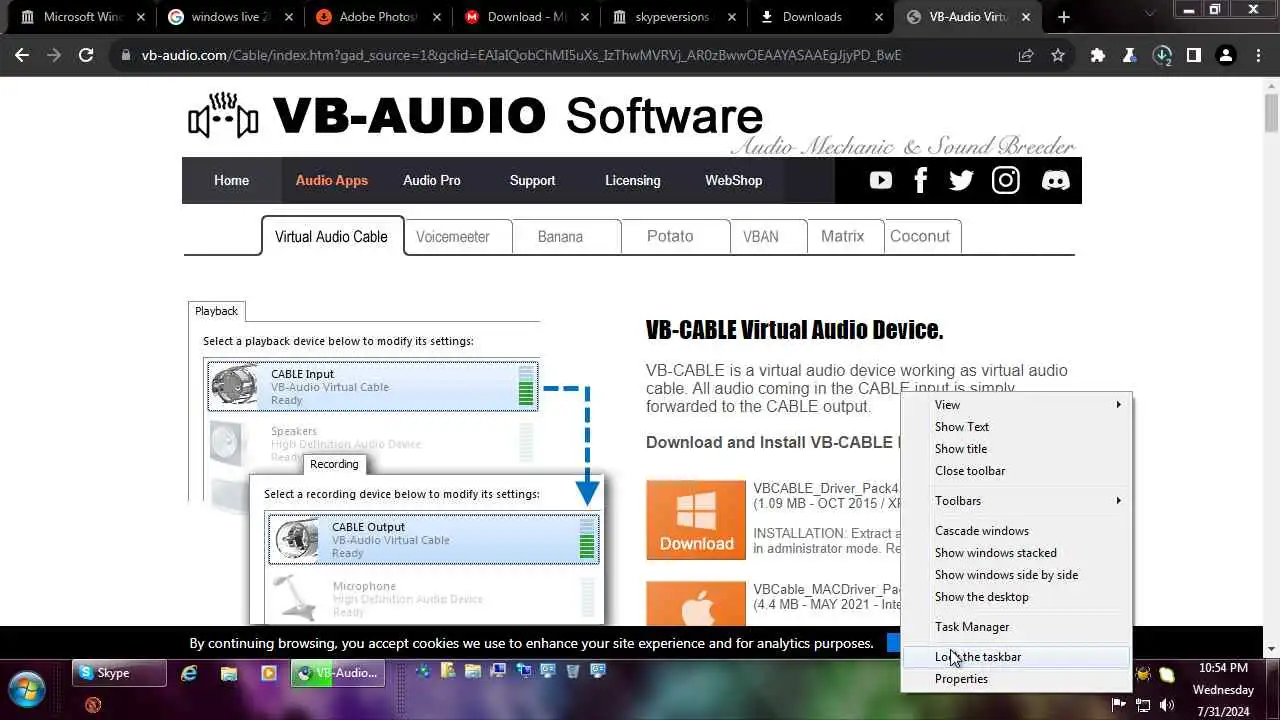Switch to the Adobe Photoshop browser tab
The image size is (1280, 720).
pos(378,17)
